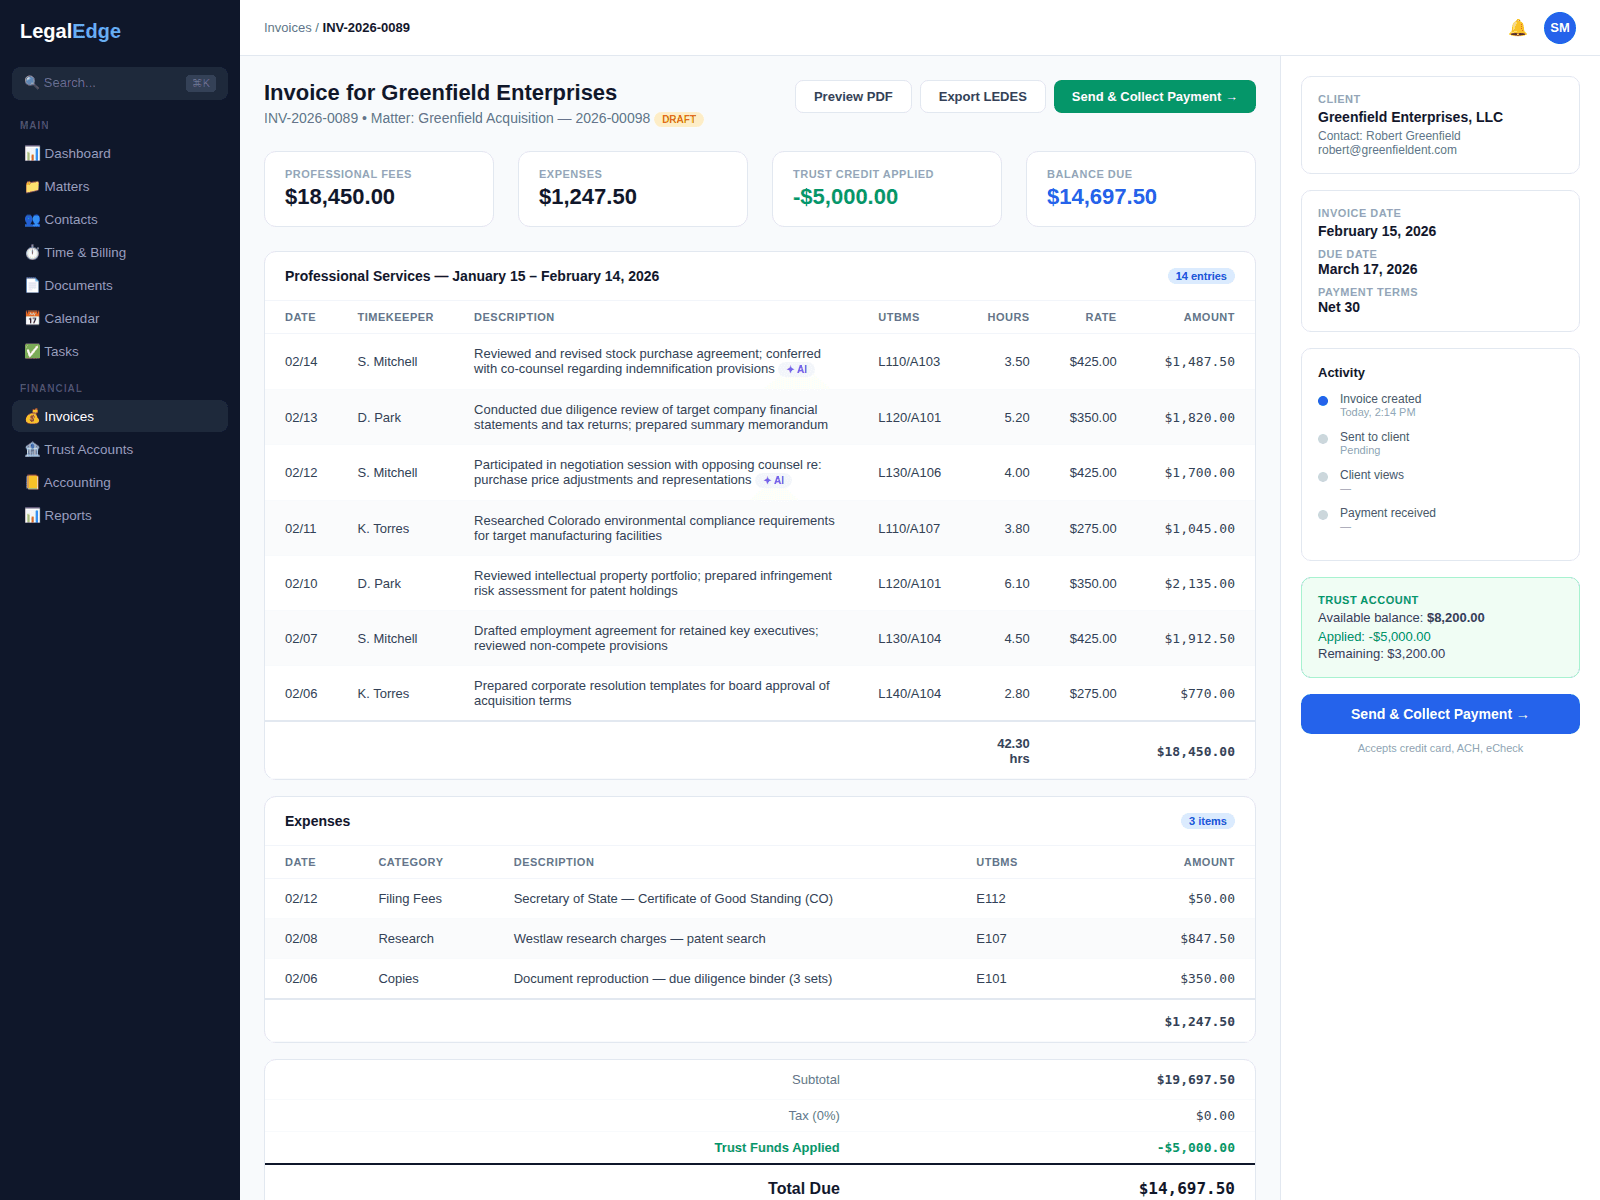The height and width of the screenshot is (1200, 1600).
Task: Open the SM user avatar
Action: pyautogui.click(x=1559, y=28)
